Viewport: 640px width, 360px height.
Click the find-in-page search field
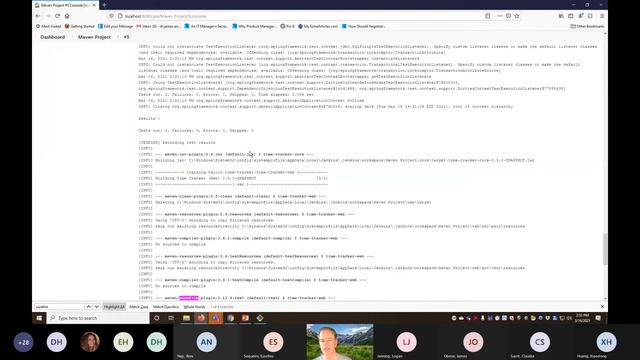[x=59, y=307]
